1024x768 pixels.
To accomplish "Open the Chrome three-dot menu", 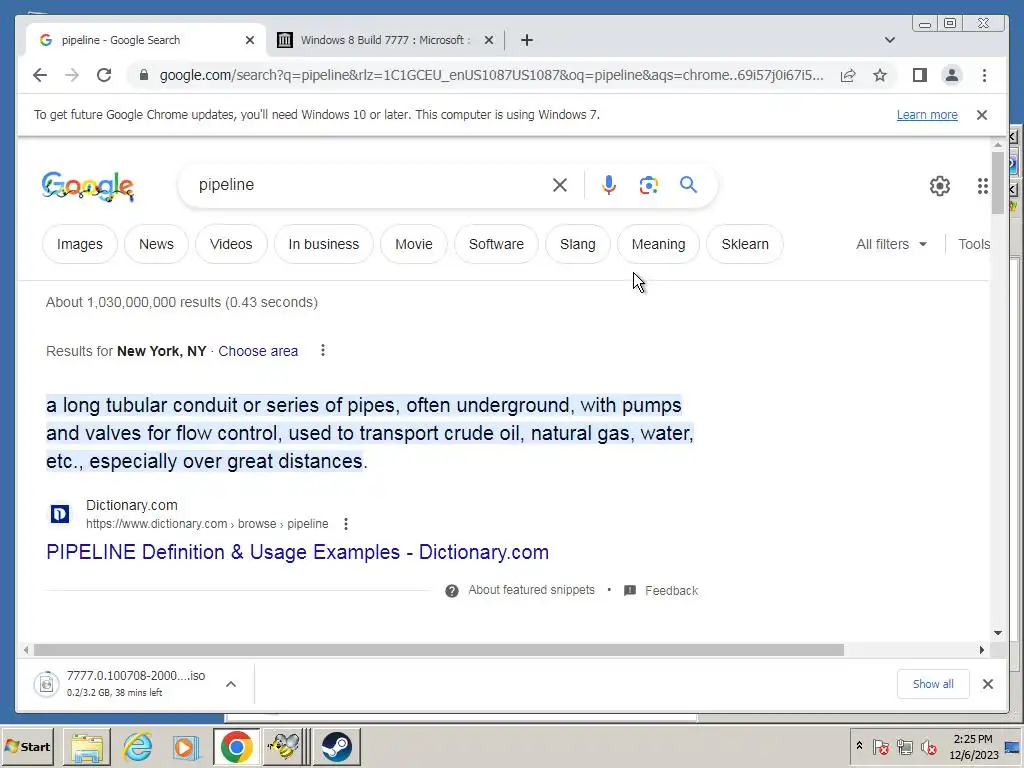I will click(x=984, y=75).
